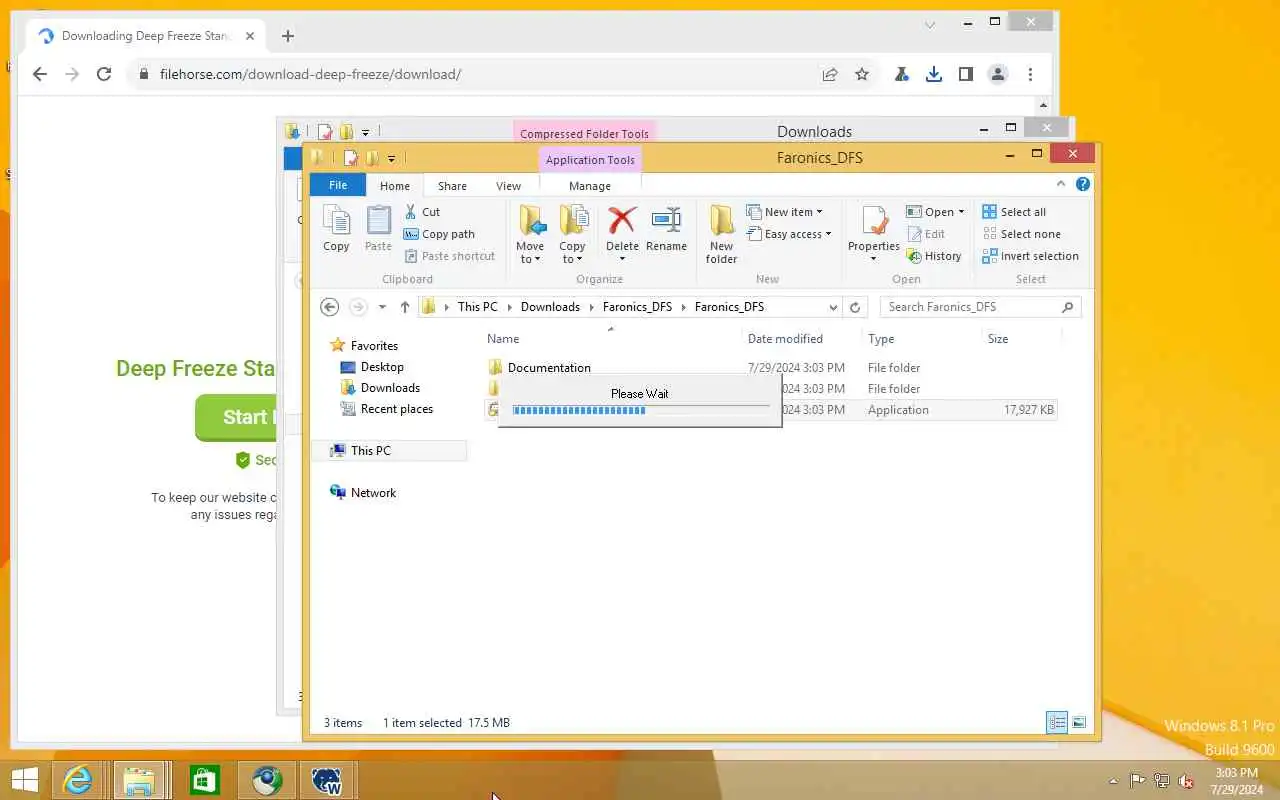Switch to details view in status bar
Image resolution: width=1280 pixels, height=800 pixels.
click(1057, 722)
